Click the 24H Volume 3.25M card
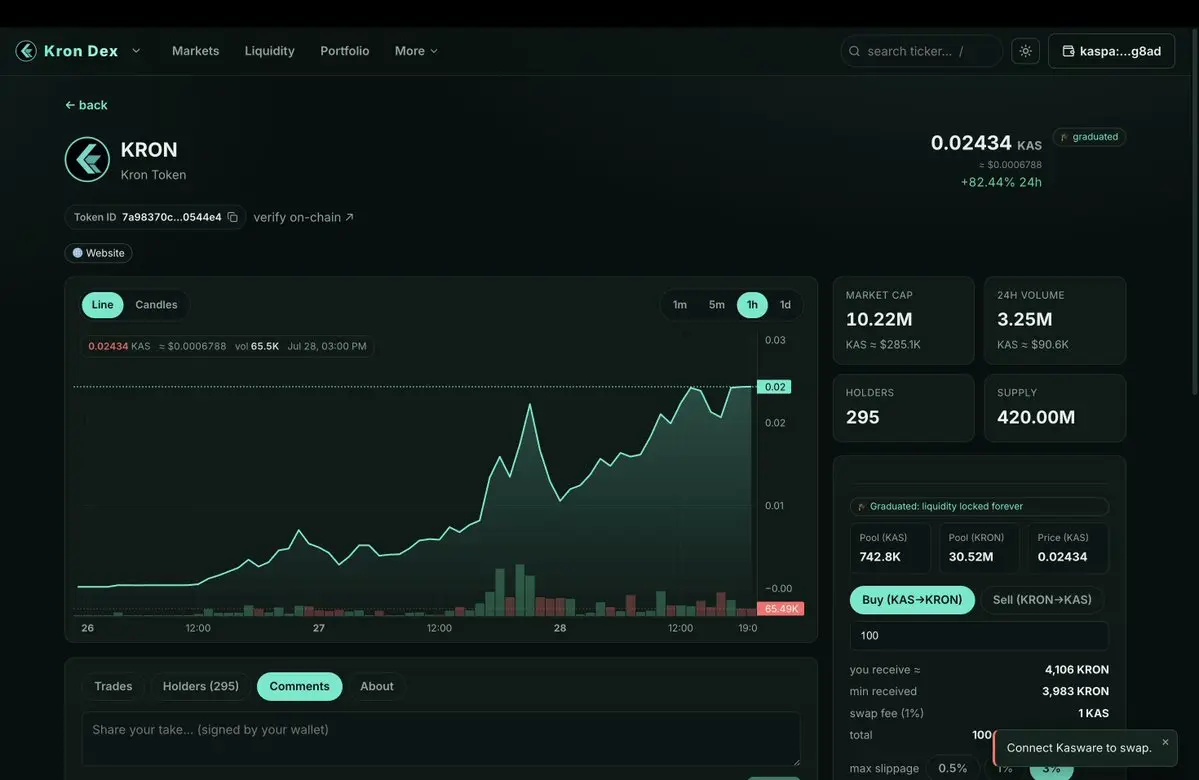This screenshot has height=780, width=1199. coord(1054,320)
